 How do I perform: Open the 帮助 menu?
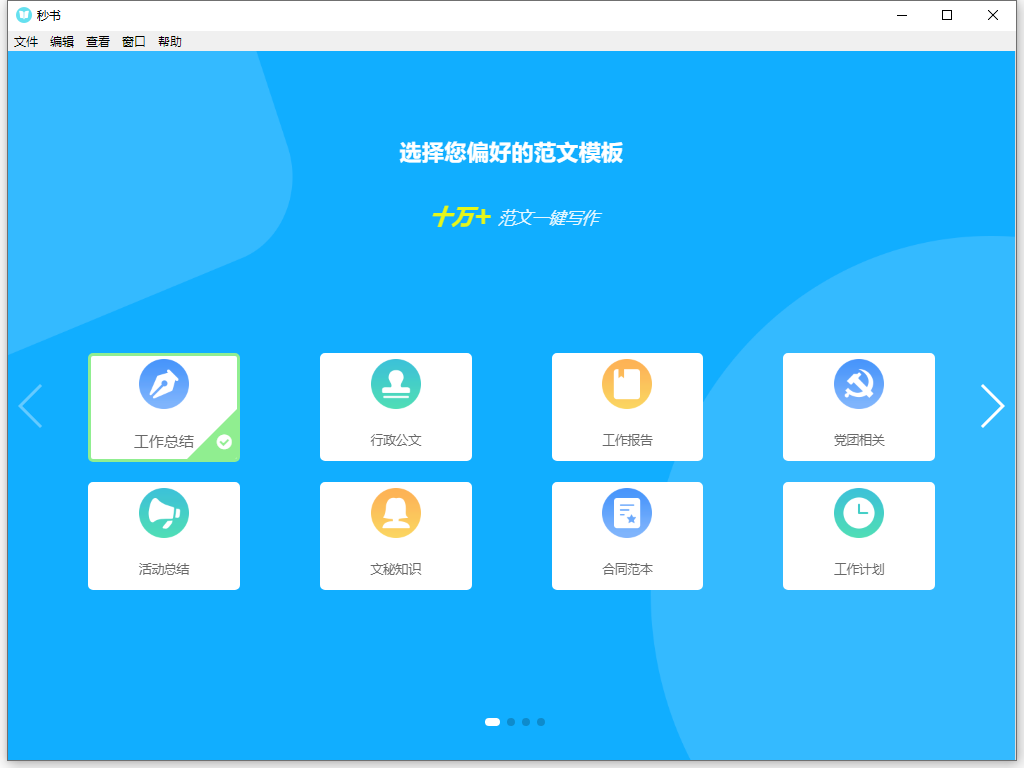pyautogui.click(x=170, y=42)
